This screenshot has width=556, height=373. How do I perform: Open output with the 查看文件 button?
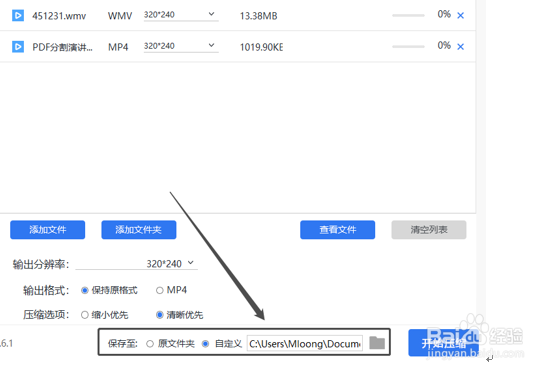tap(338, 230)
